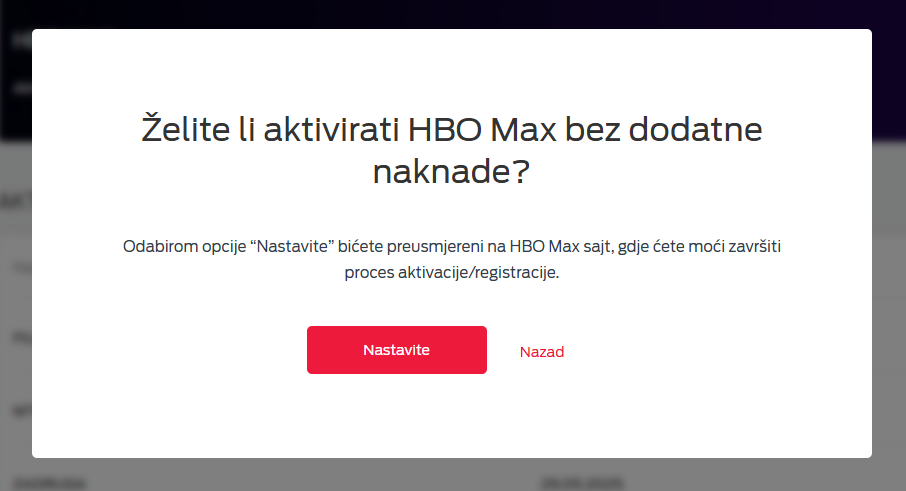The image size is (906, 491).
Task: Click the text "proces aktivacije/registracije."
Action: coord(452,272)
